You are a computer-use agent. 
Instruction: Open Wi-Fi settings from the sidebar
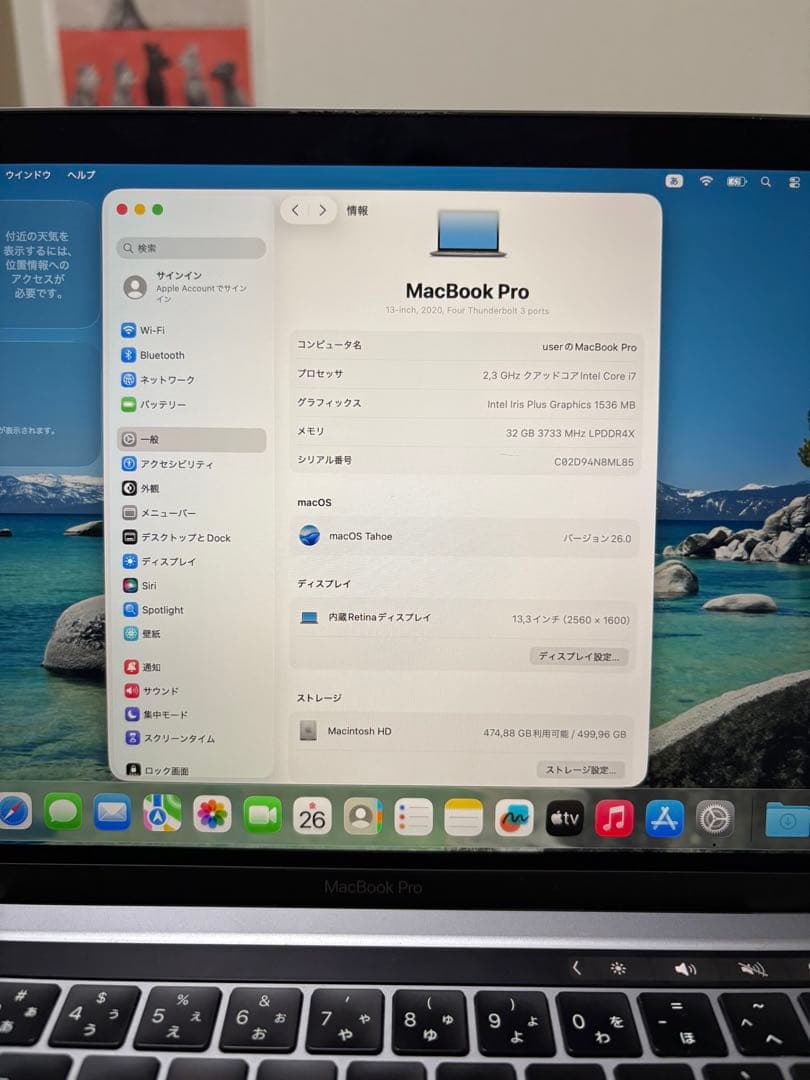tap(150, 330)
